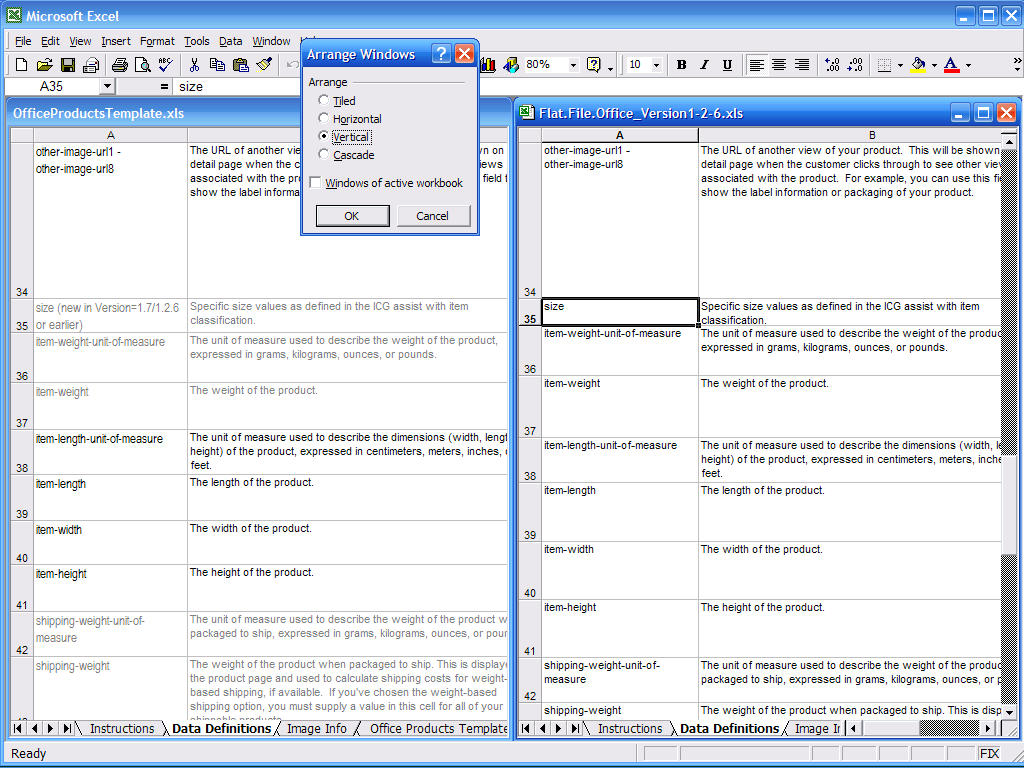Open the zoom percentage dropdown
The height and width of the screenshot is (768, 1024).
(573, 65)
